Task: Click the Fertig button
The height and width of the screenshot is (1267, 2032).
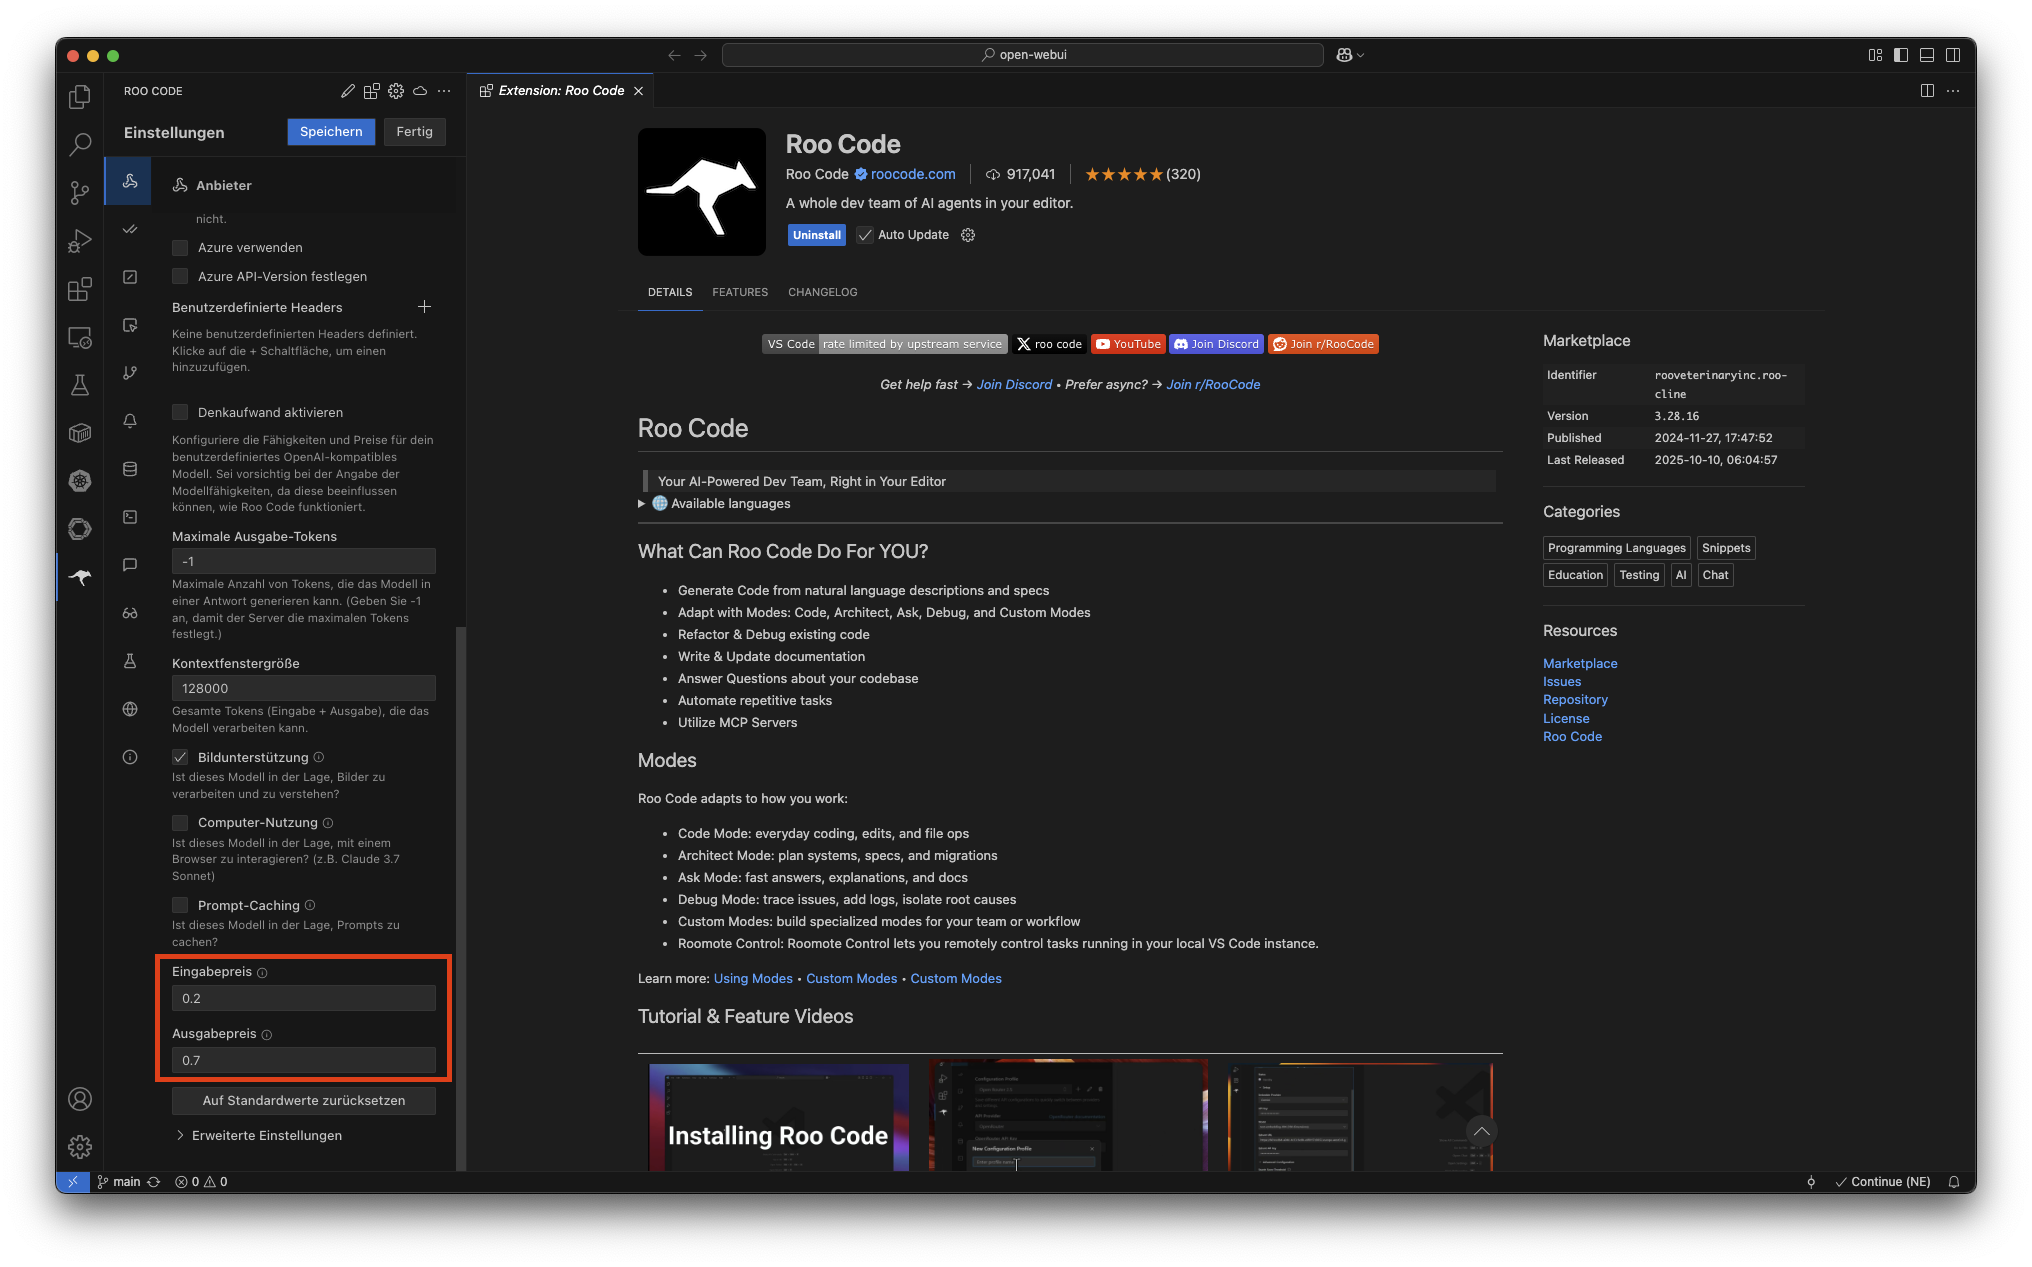Action: [x=414, y=131]
